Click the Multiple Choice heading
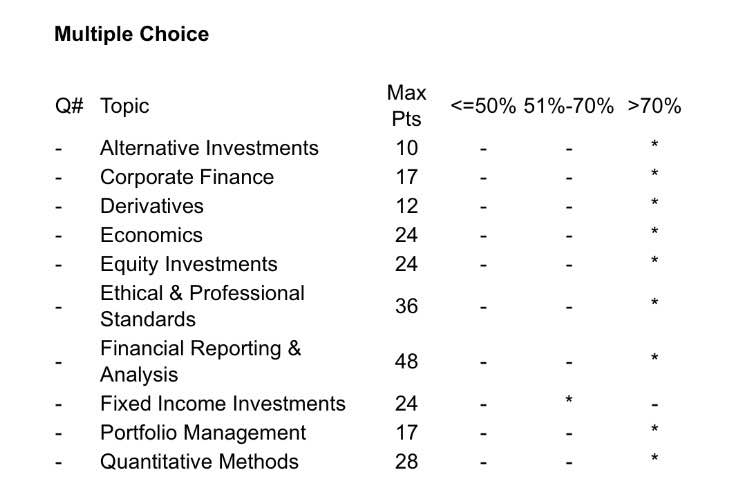The width and height of the screenshot is (750, 501). point(131,34)
